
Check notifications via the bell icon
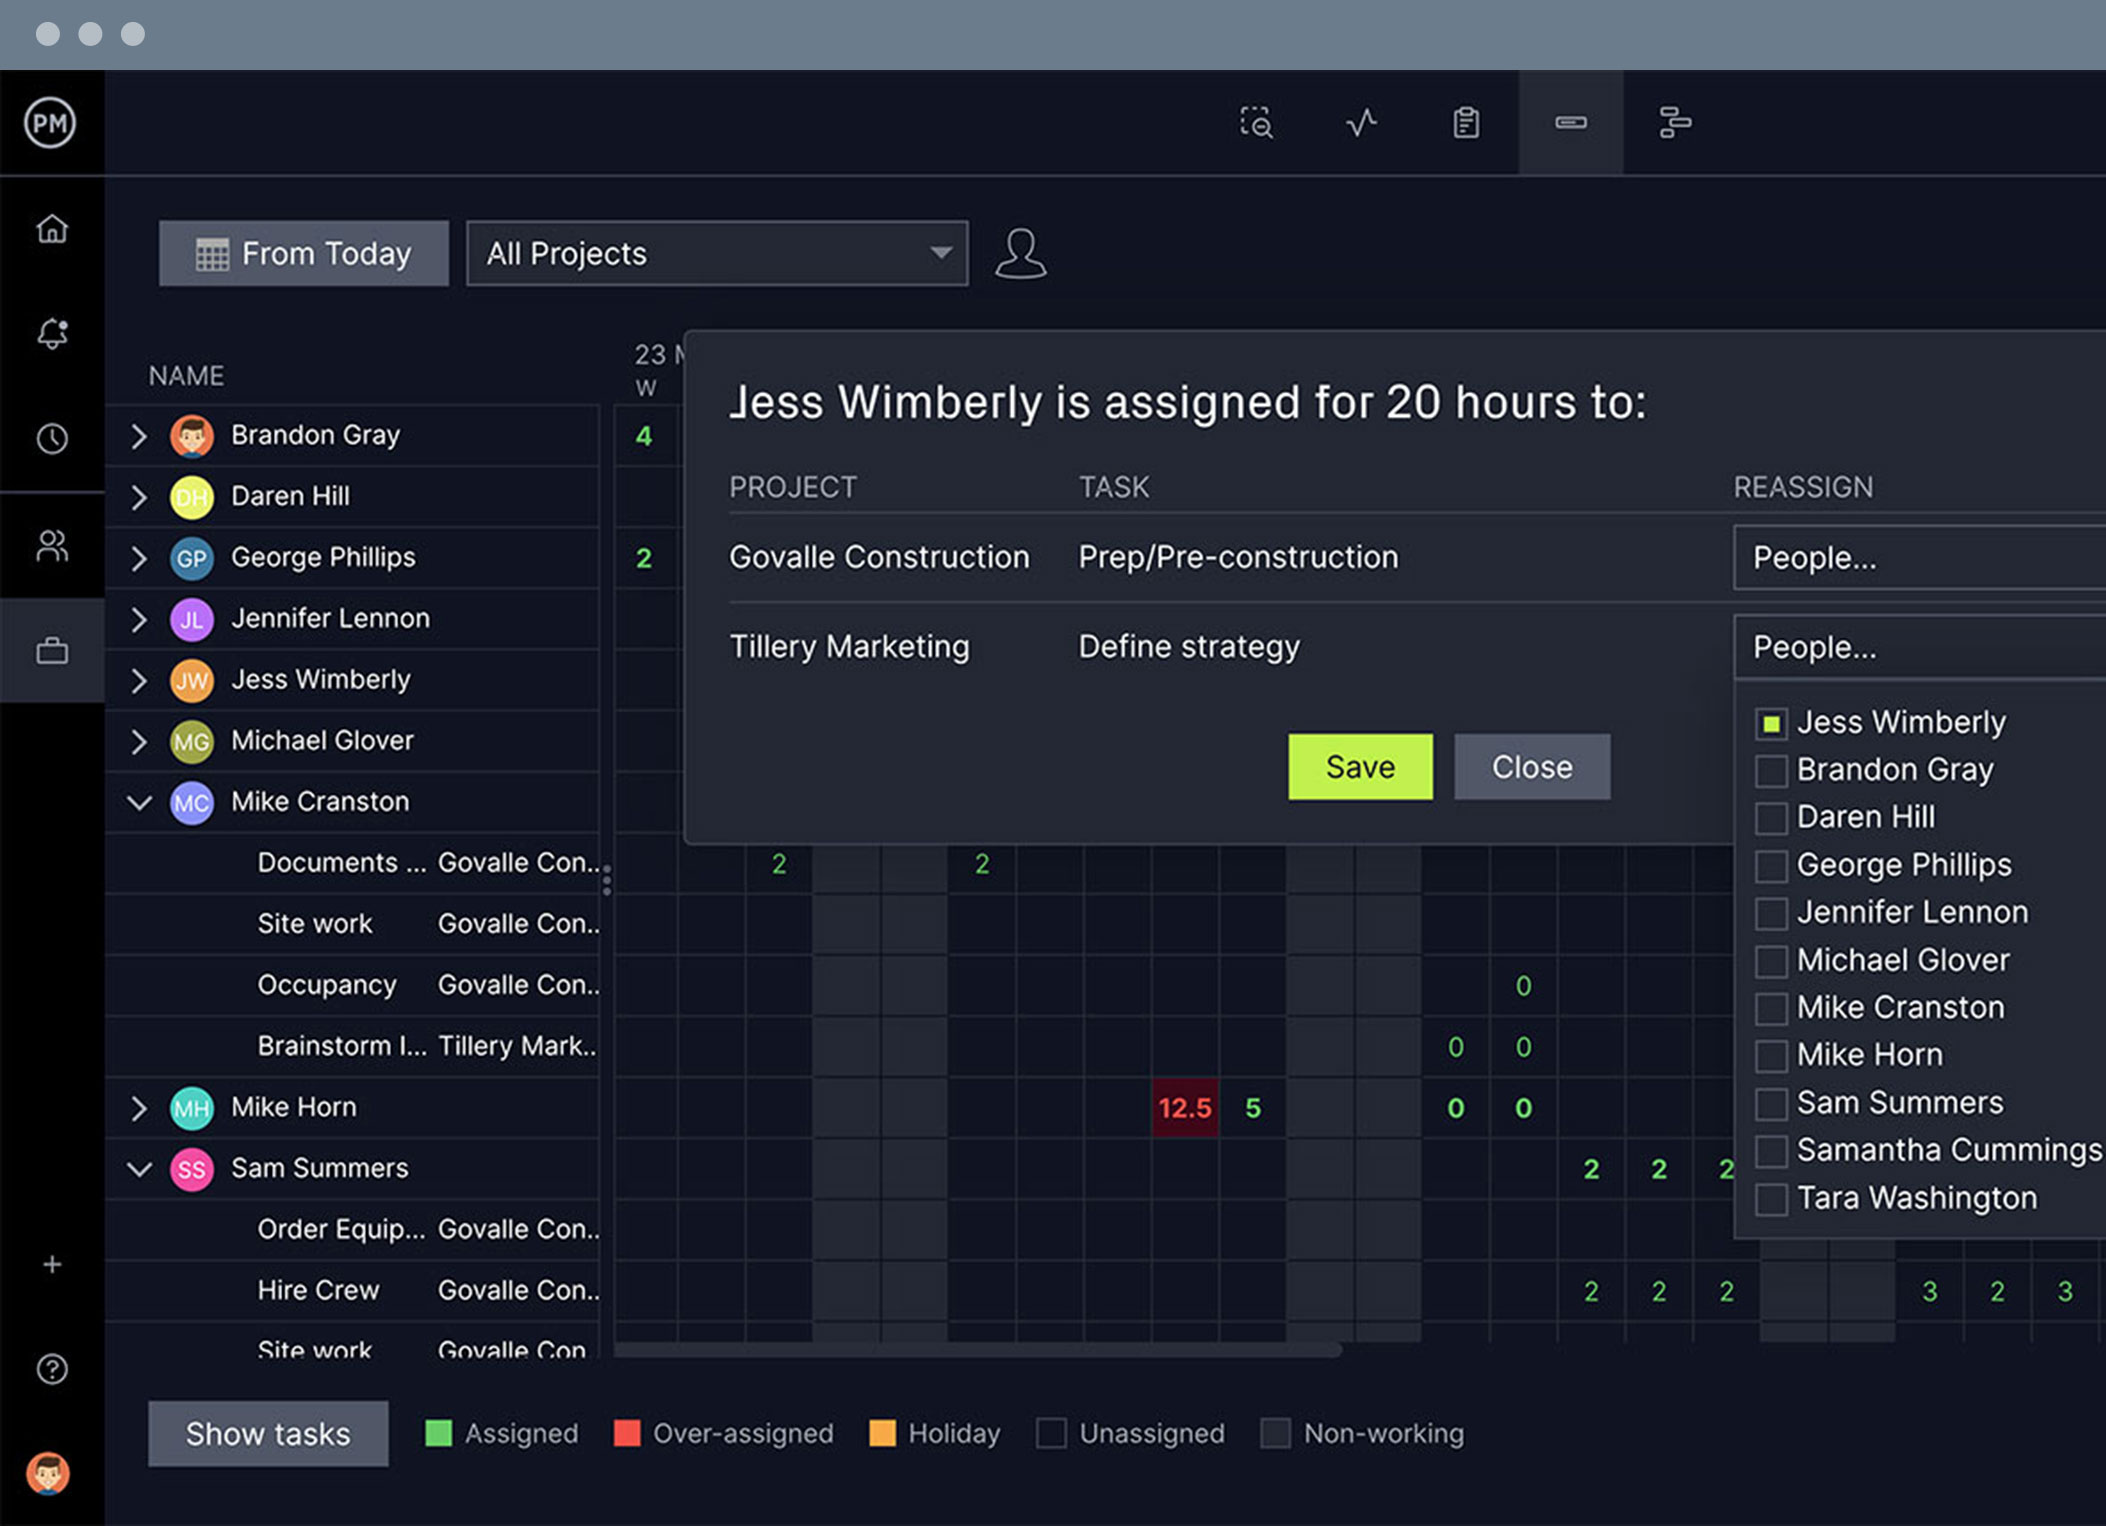coord(51,334)
